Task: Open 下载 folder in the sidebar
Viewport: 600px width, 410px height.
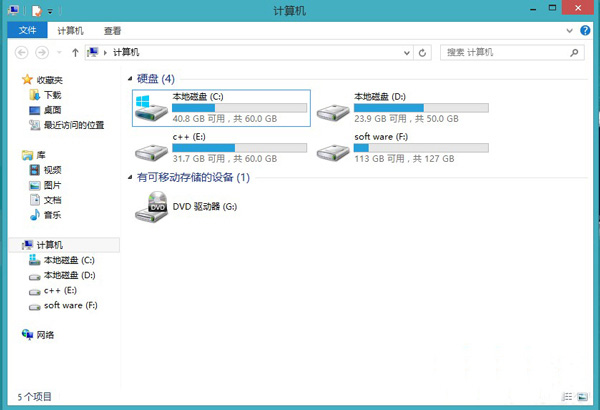Action: [x=52, y=95]
